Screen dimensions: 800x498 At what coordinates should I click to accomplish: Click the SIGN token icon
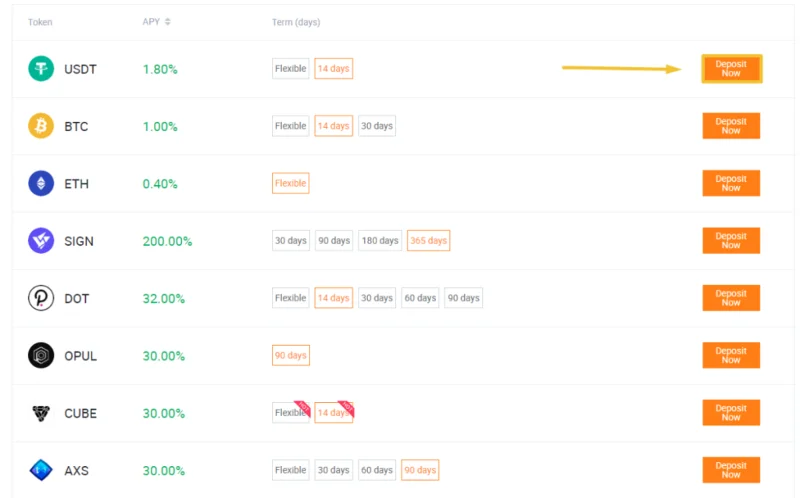(41, 240)
